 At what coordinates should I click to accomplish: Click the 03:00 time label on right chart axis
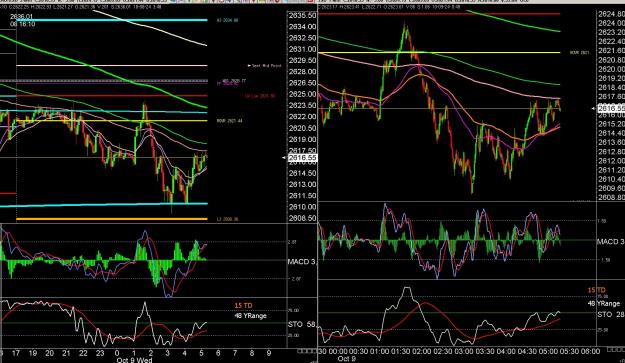[x=464, y=351]
